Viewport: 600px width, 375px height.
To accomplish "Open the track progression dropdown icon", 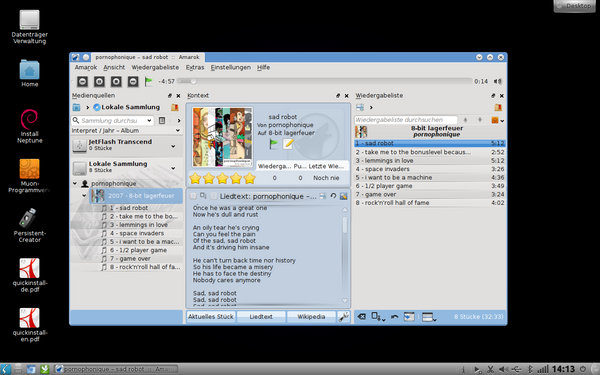I will (x=378, y=317).
